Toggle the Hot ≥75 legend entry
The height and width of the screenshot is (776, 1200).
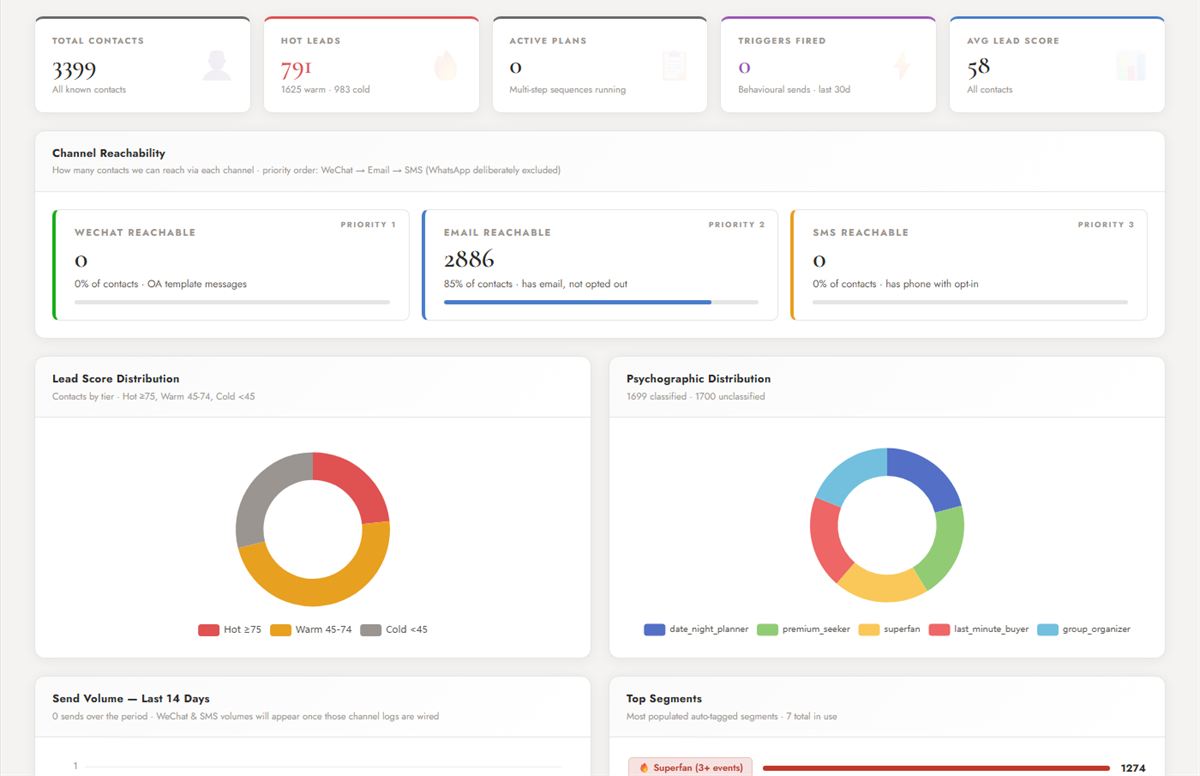[230, 630]
